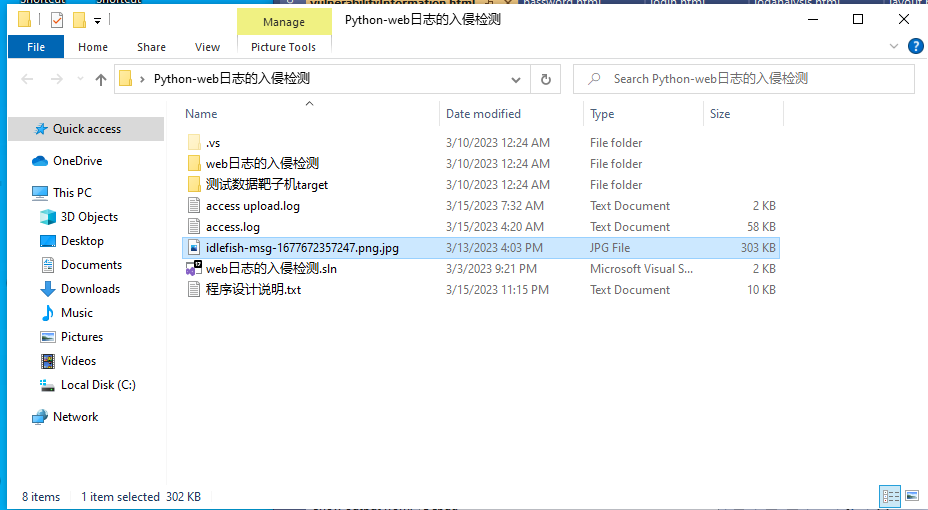
Task: Select the 测试数据靶子机target folder
Action: pos(266,185)
